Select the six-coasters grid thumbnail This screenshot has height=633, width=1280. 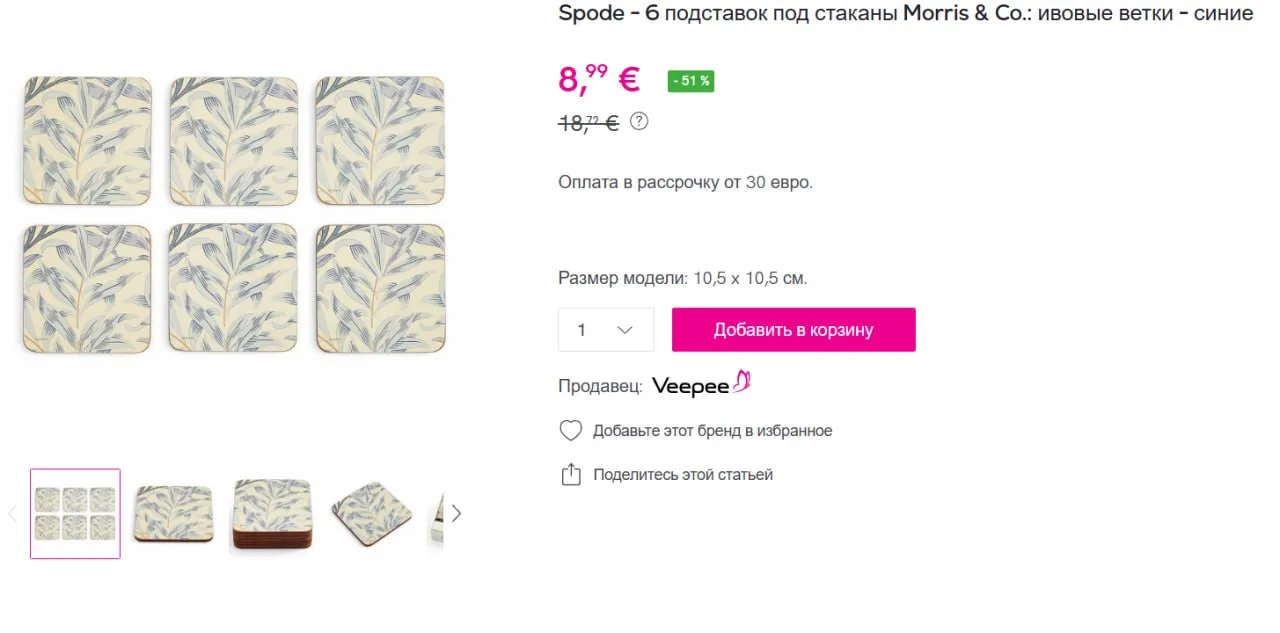pyautogui.click(x=75, y=513)
